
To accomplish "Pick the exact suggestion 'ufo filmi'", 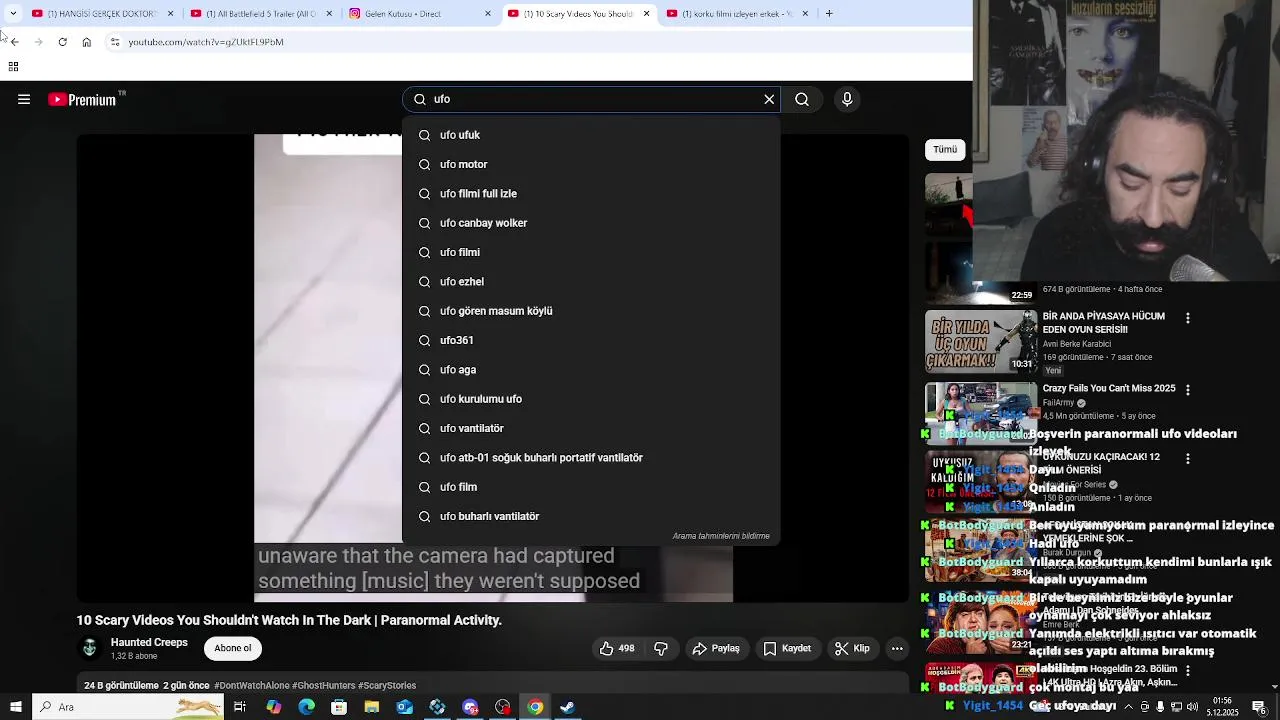I will [591, 252].
